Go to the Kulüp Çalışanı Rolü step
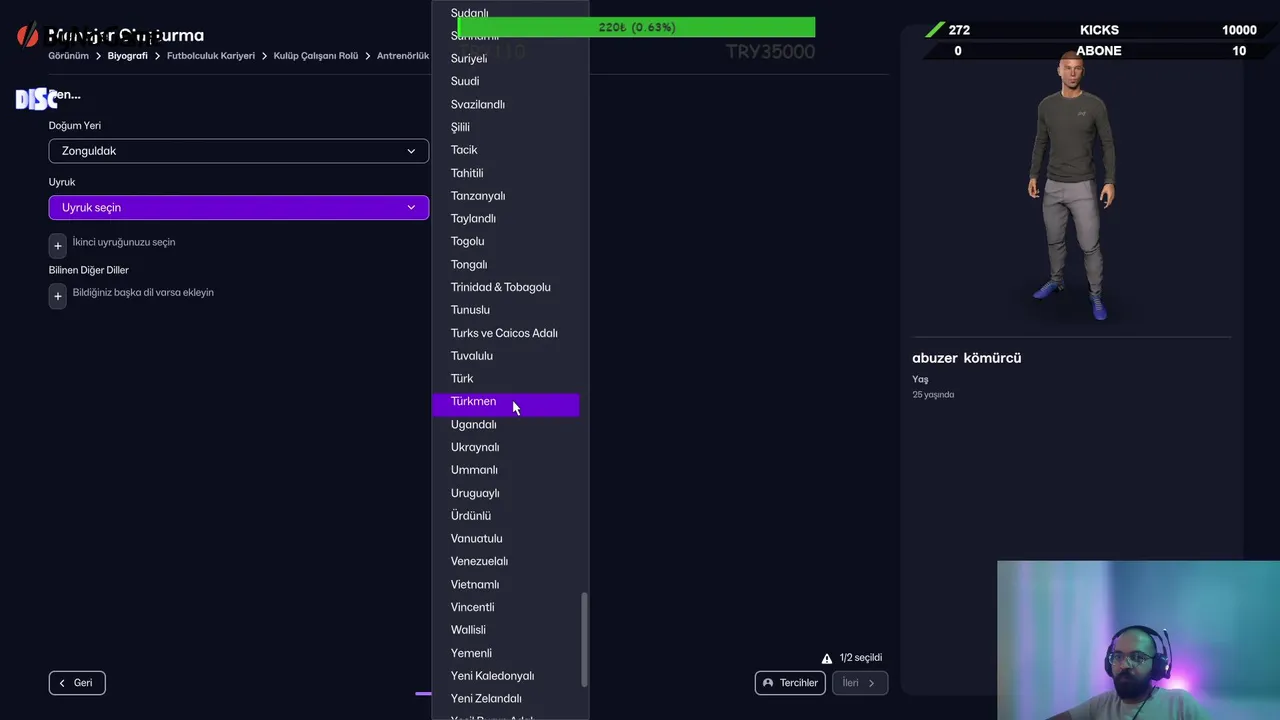Screen dimensions: 1280x720 coord(316,56)
